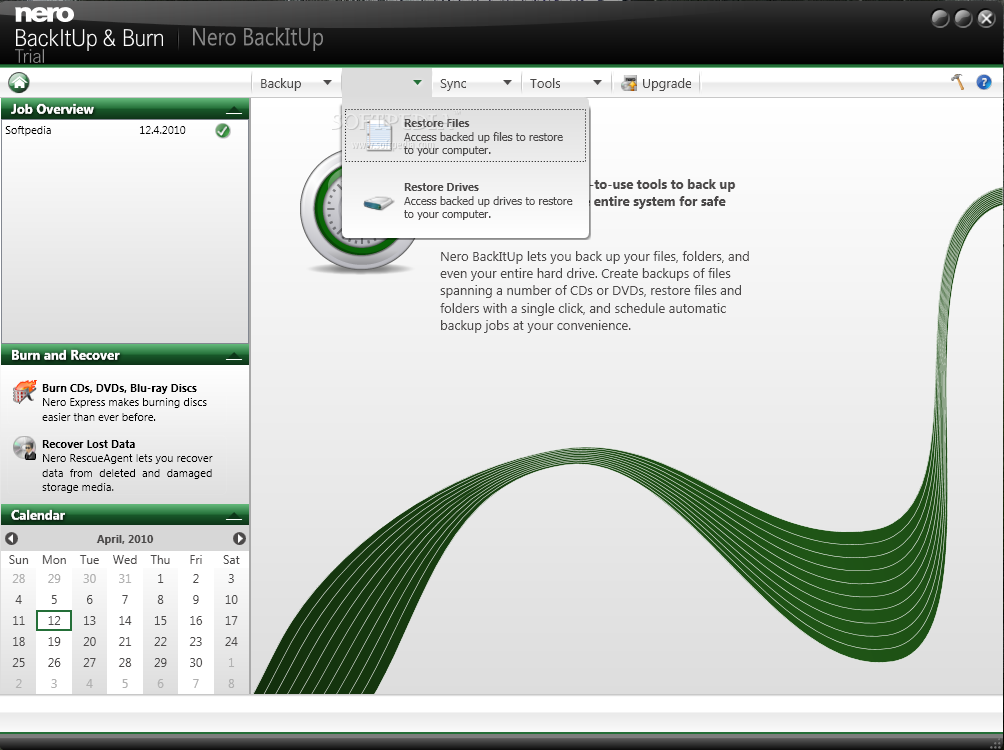
Task: Select April 10 in the calendar
Action: tap(231, 600)
